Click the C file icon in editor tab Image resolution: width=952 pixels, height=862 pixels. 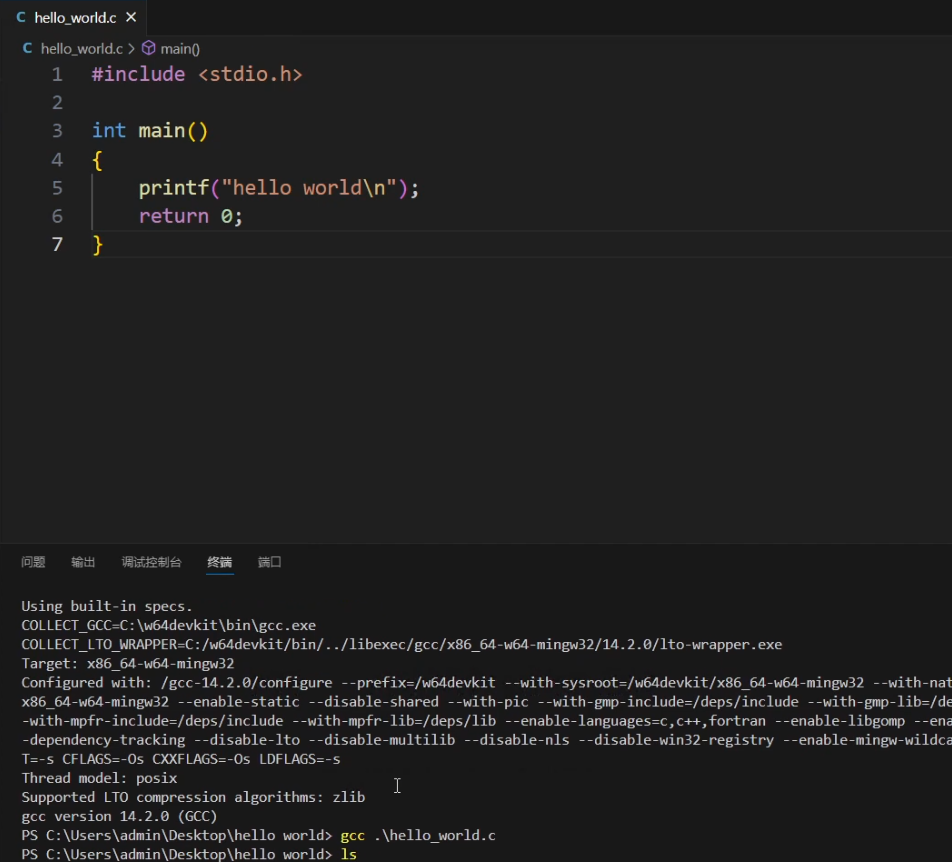[21, 18]
